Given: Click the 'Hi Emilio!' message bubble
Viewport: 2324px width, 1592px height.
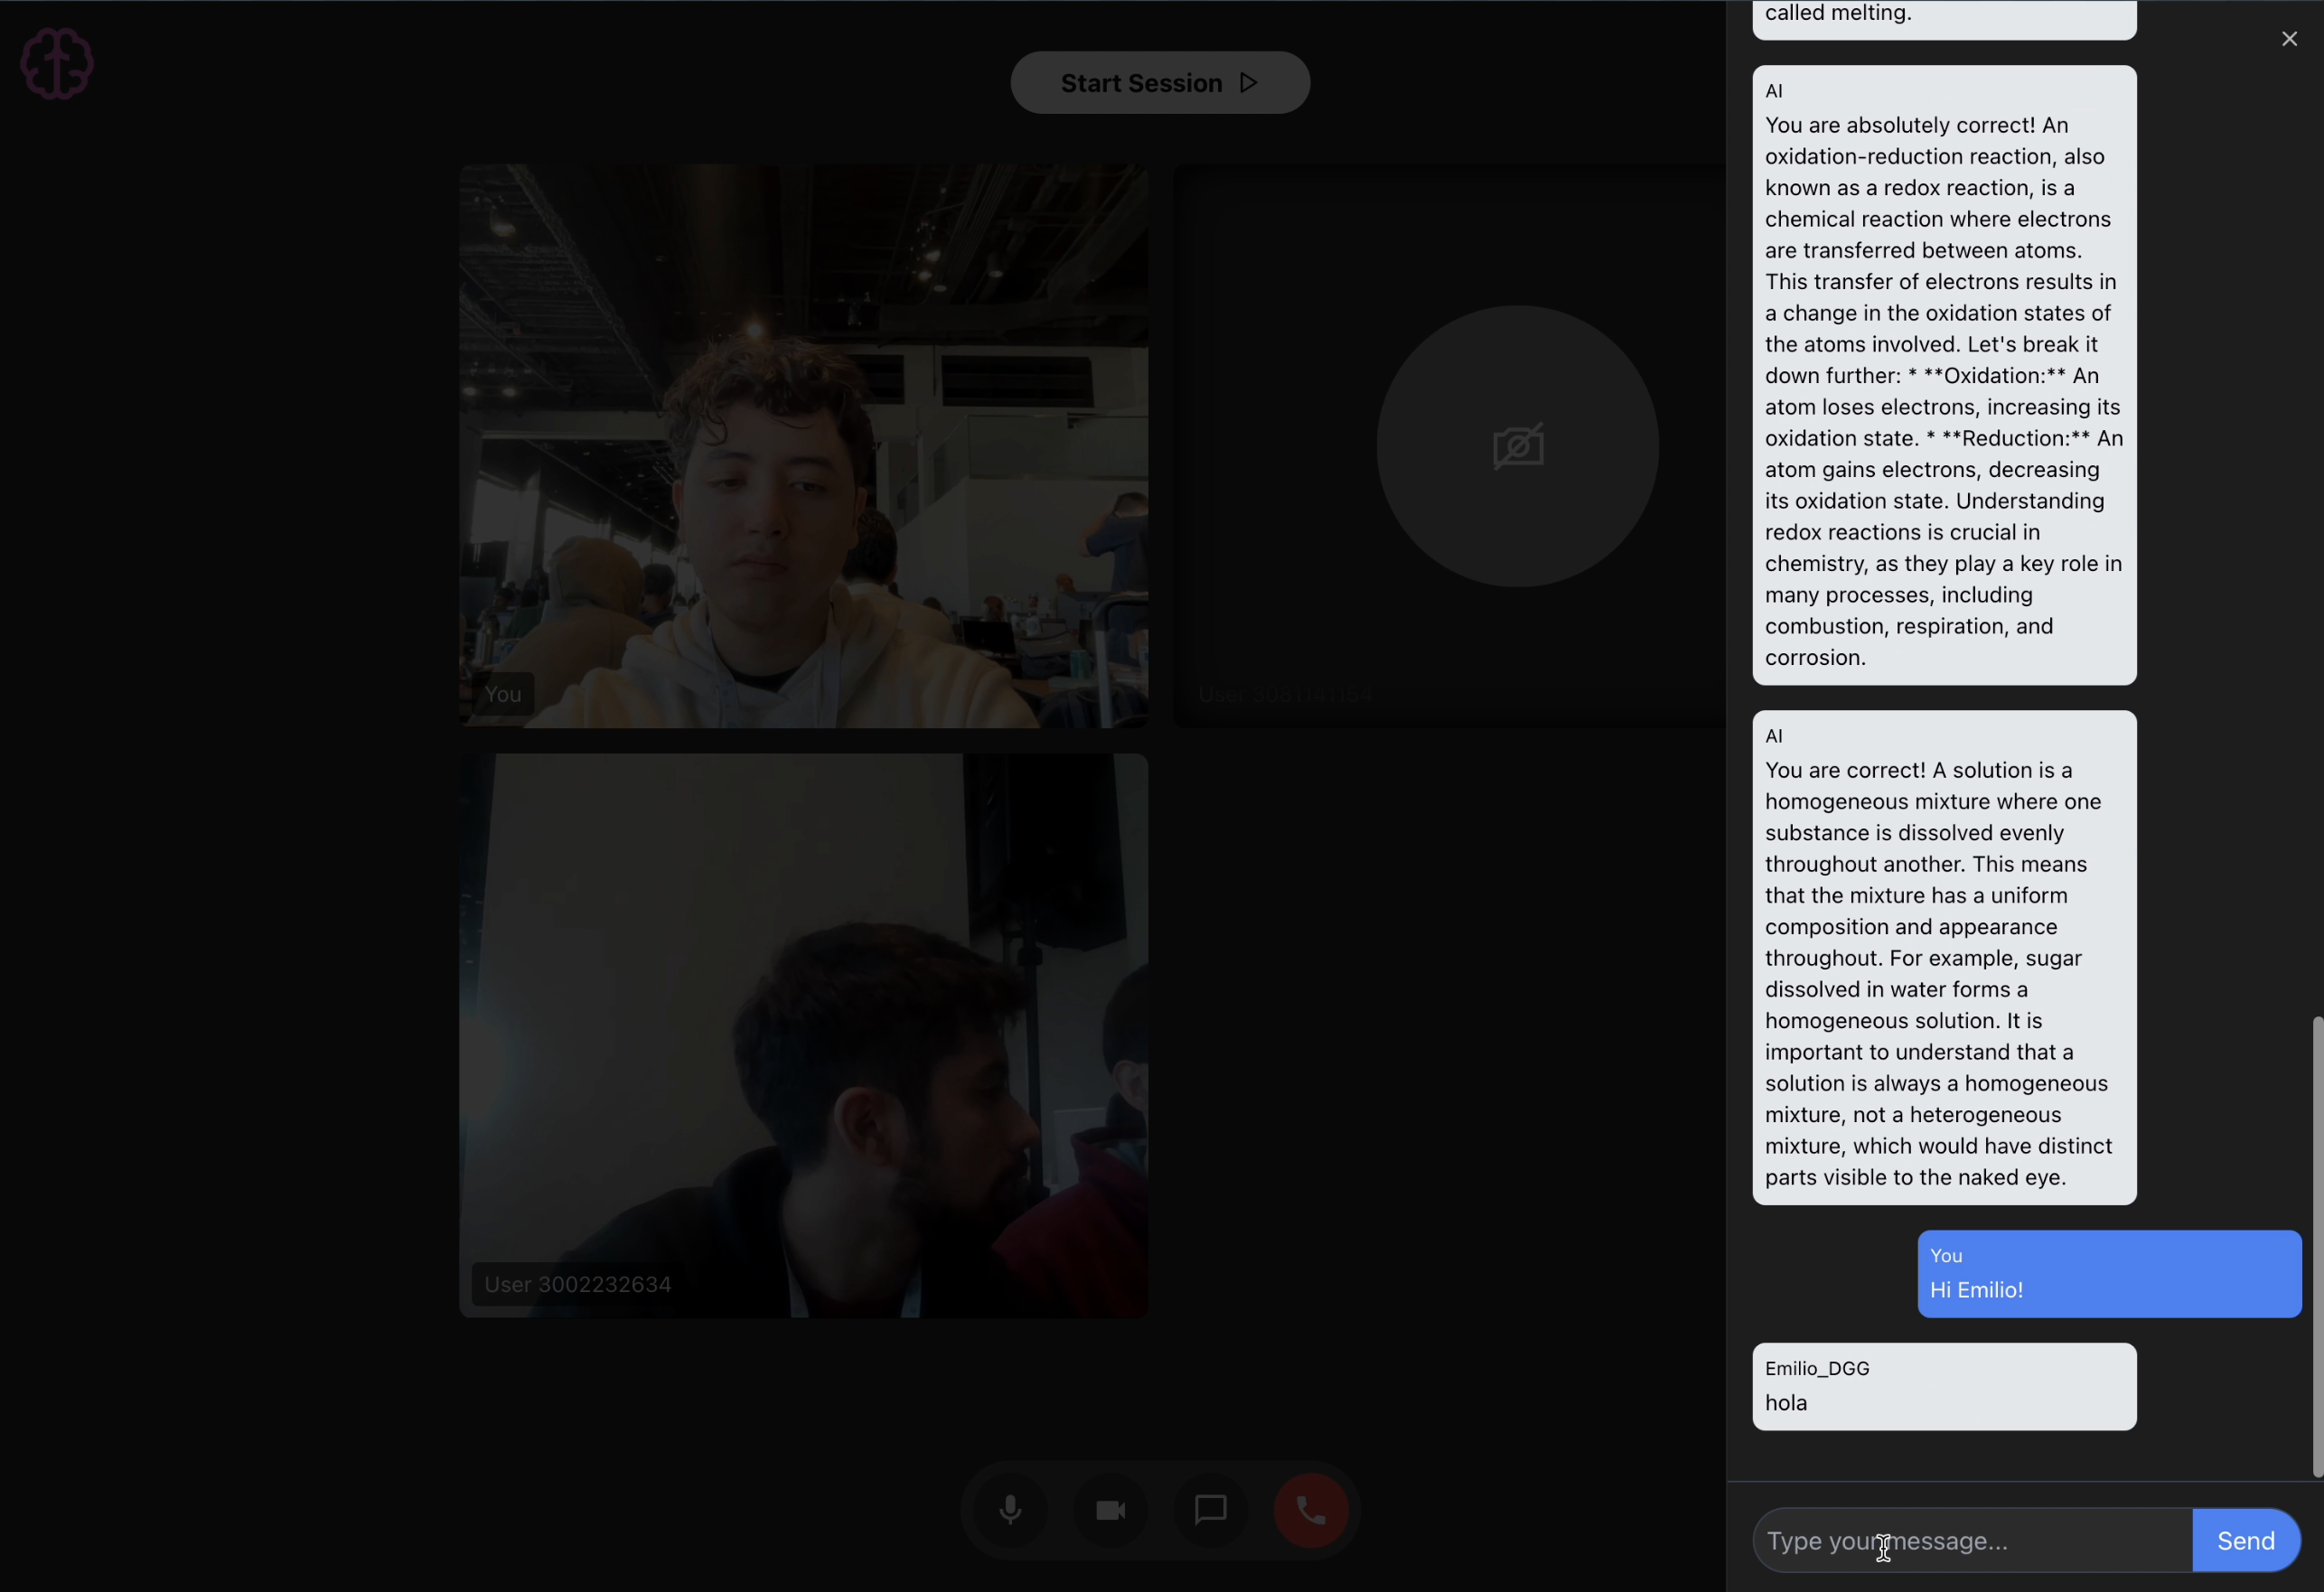Looking at the screenshot, I should click(x=2108, y=1273).
